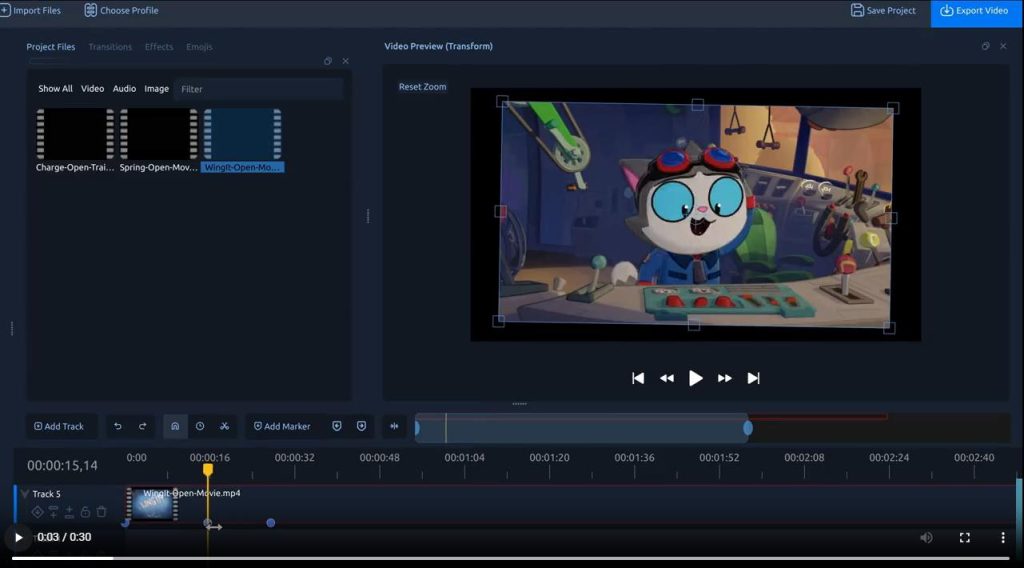Collapse Track 5 with its arrow
Viewport: 1024px width, 568px height.
[24, 494]
